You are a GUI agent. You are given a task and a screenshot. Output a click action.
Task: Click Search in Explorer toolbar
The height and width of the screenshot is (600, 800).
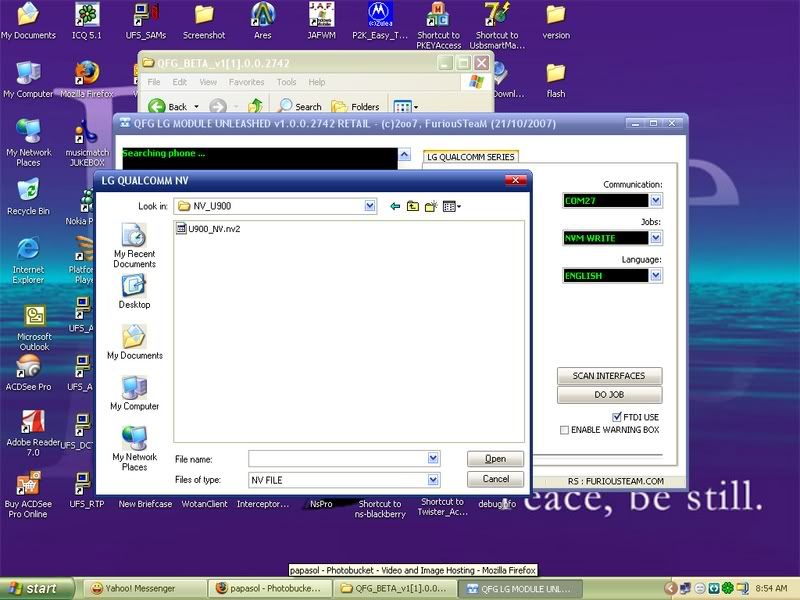point(301,107)
